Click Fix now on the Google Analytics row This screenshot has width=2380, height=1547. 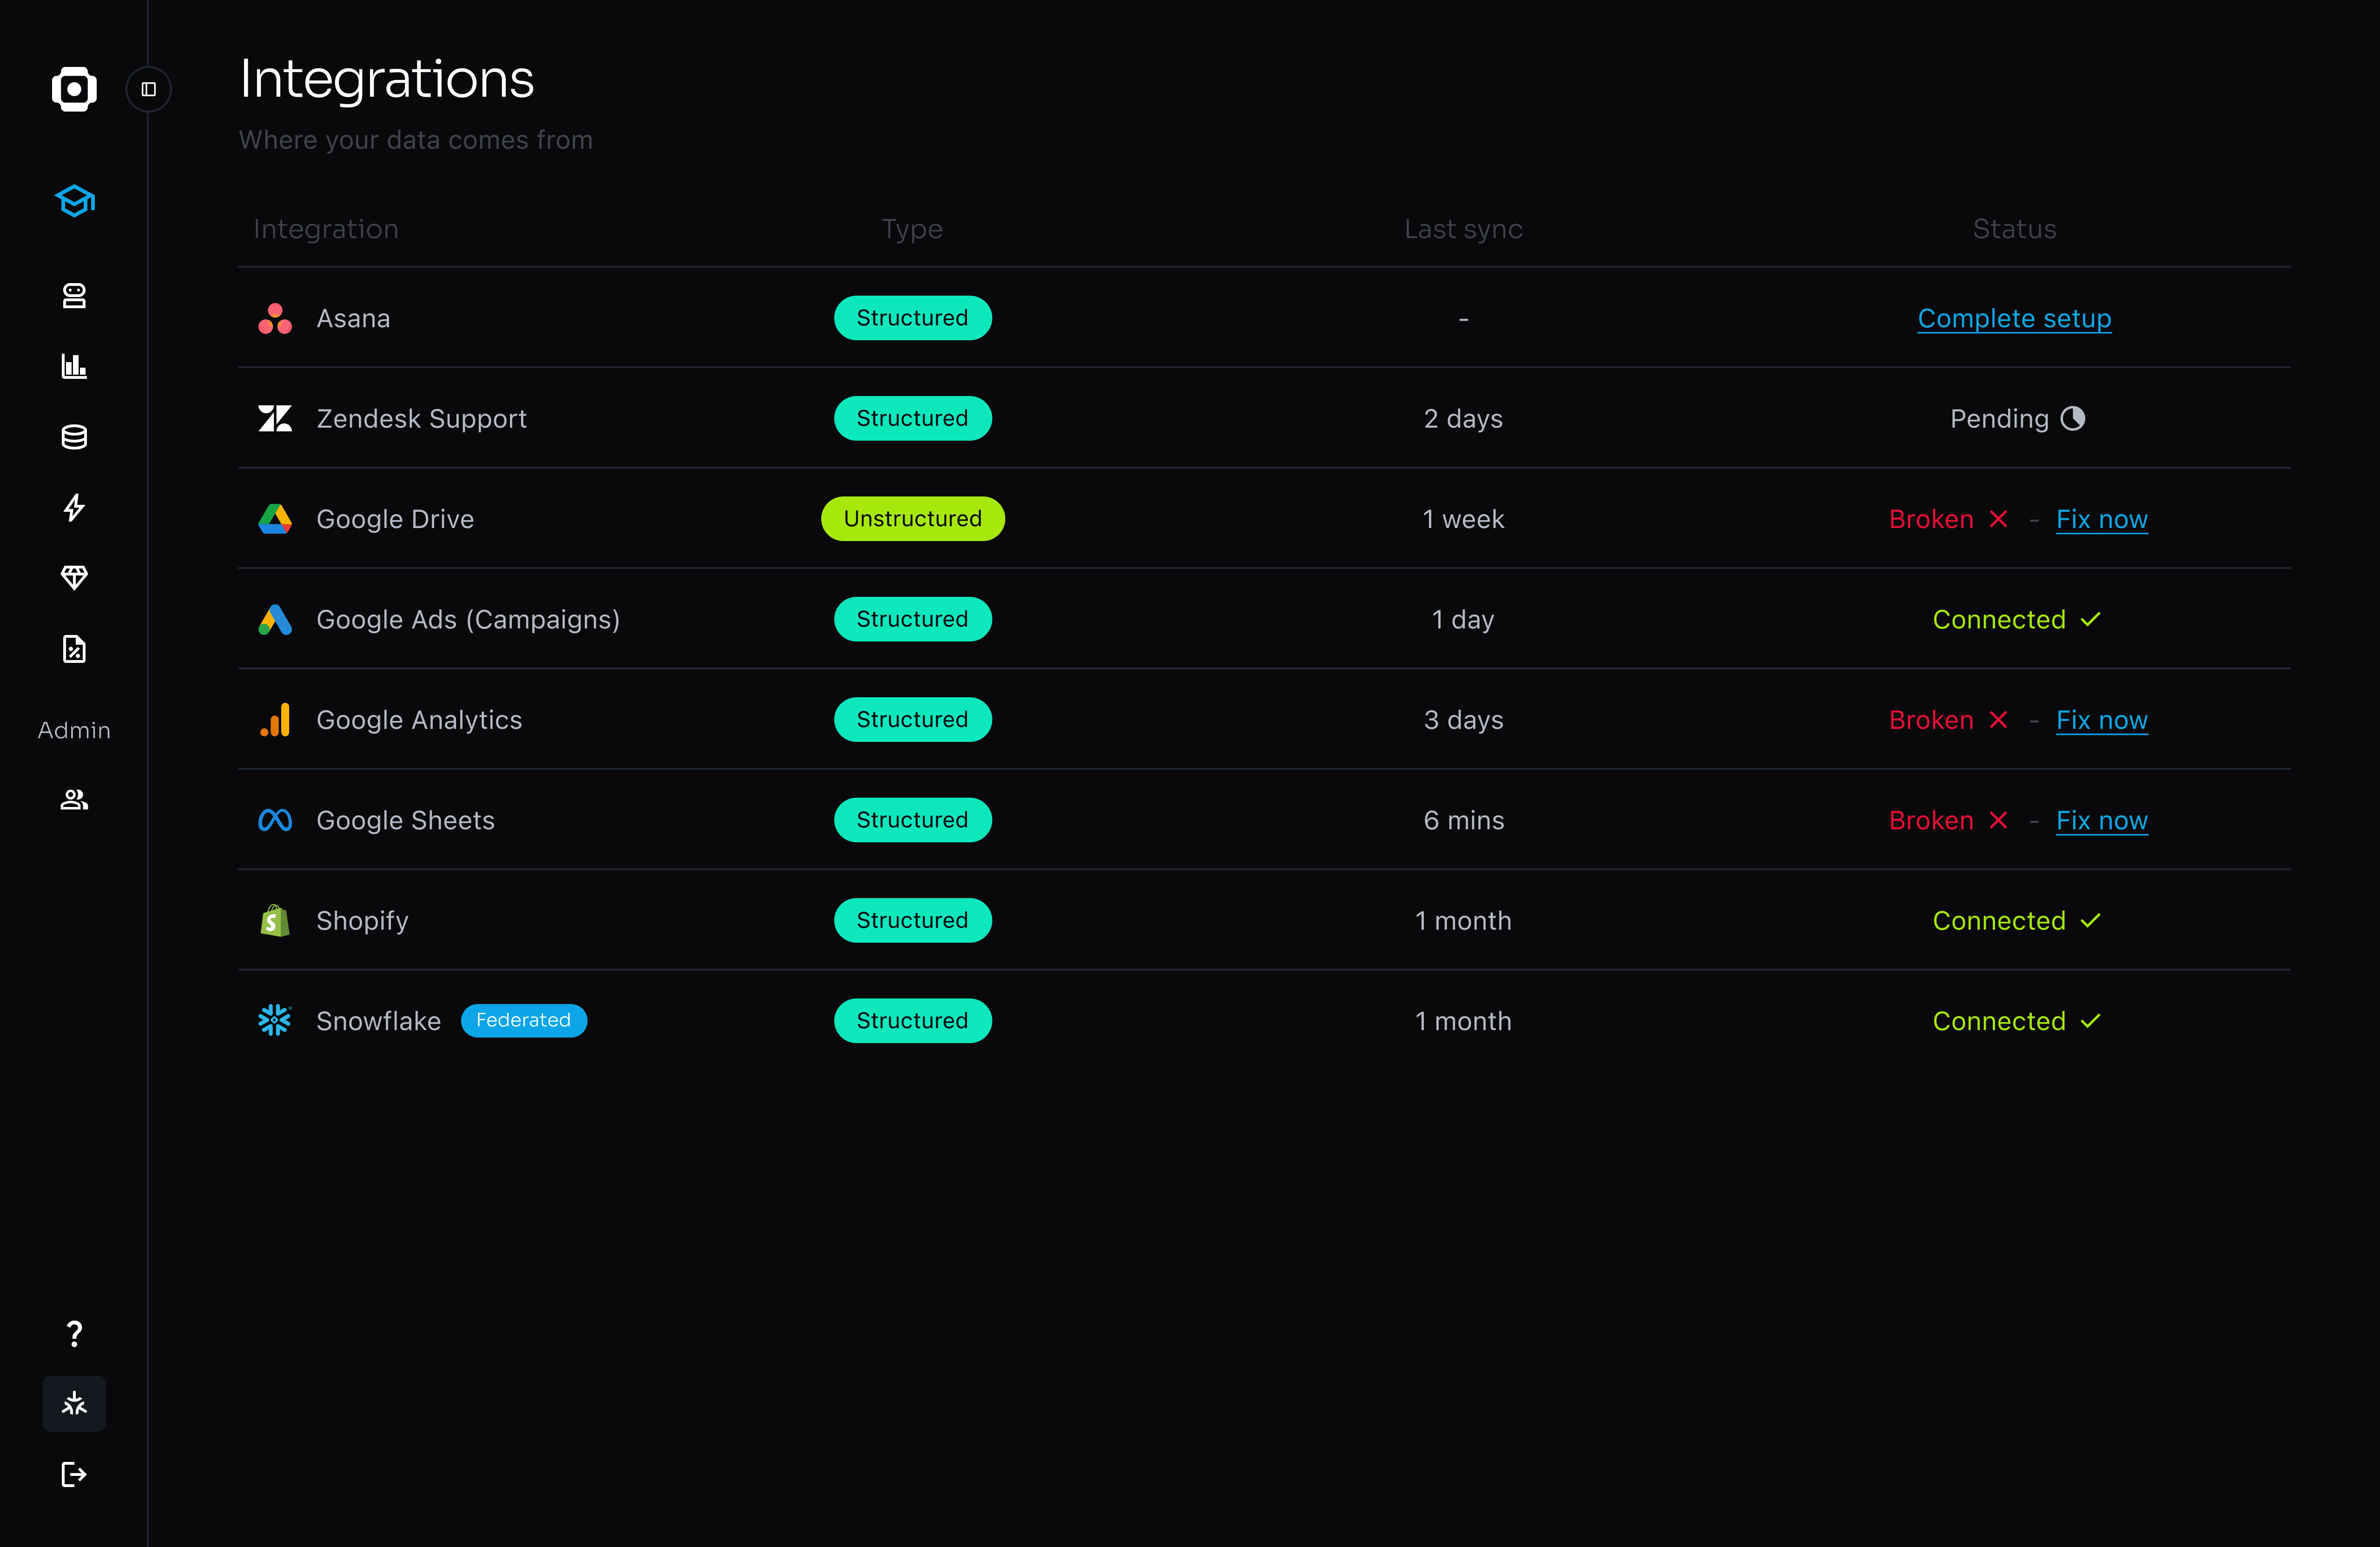(2102, 719)
